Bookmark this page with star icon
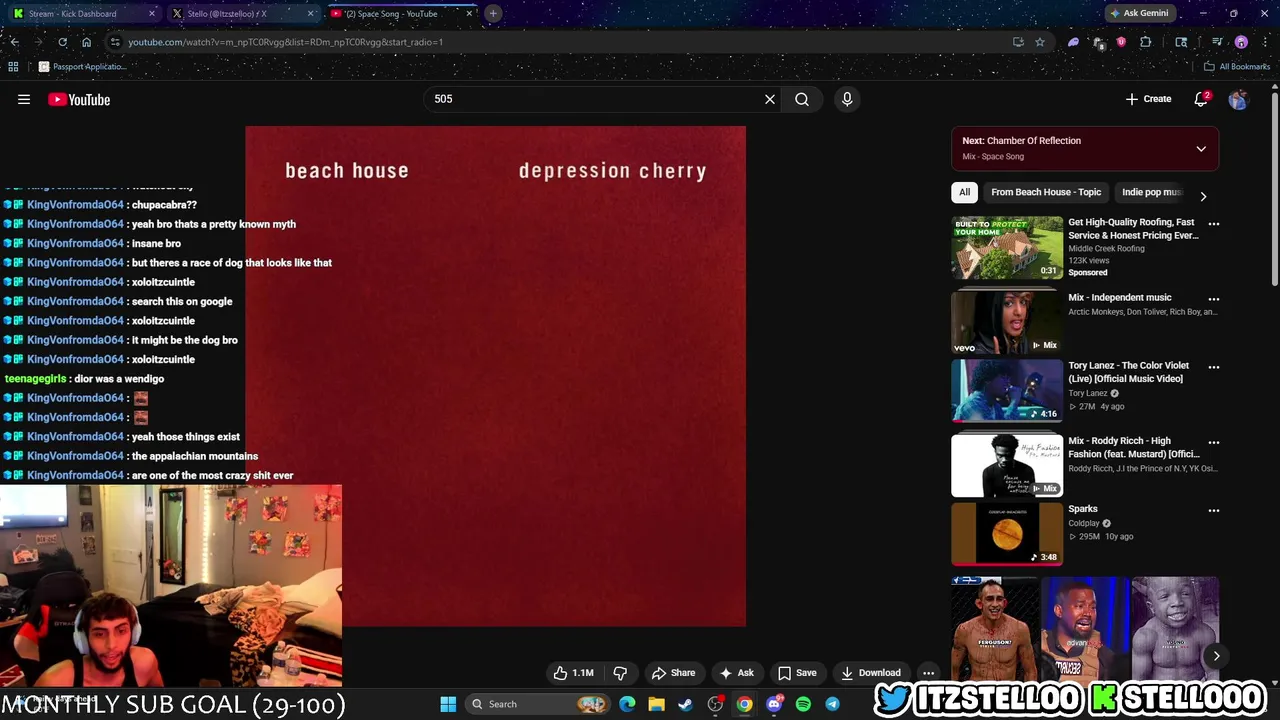1280x720 pixels. (1040, 42)
